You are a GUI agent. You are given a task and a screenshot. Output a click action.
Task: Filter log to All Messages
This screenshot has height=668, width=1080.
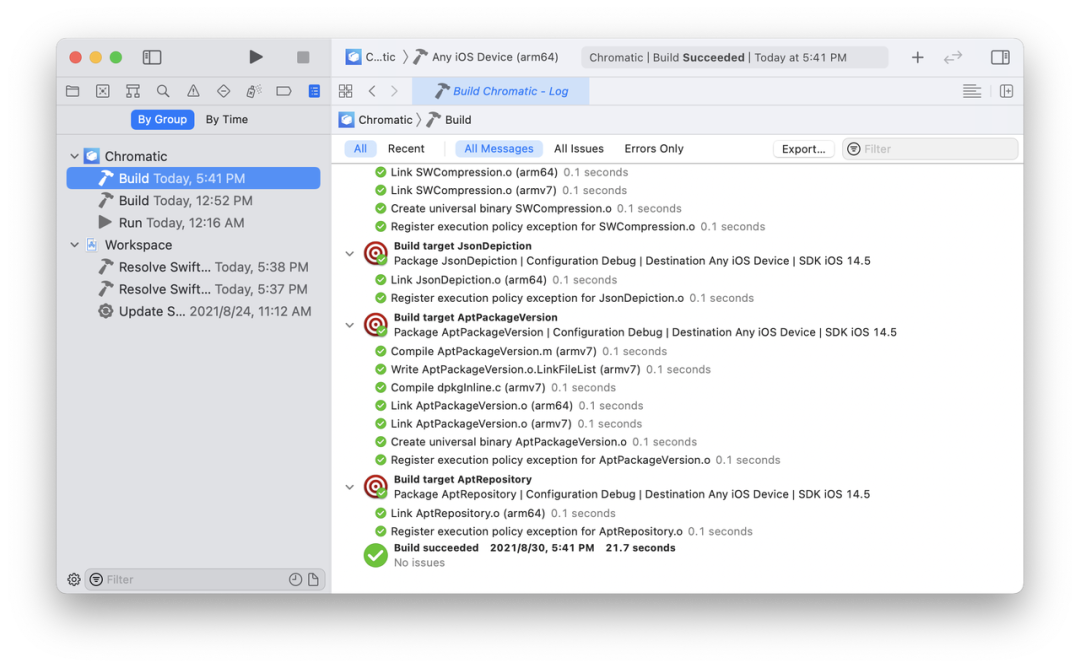coord(499,149)
